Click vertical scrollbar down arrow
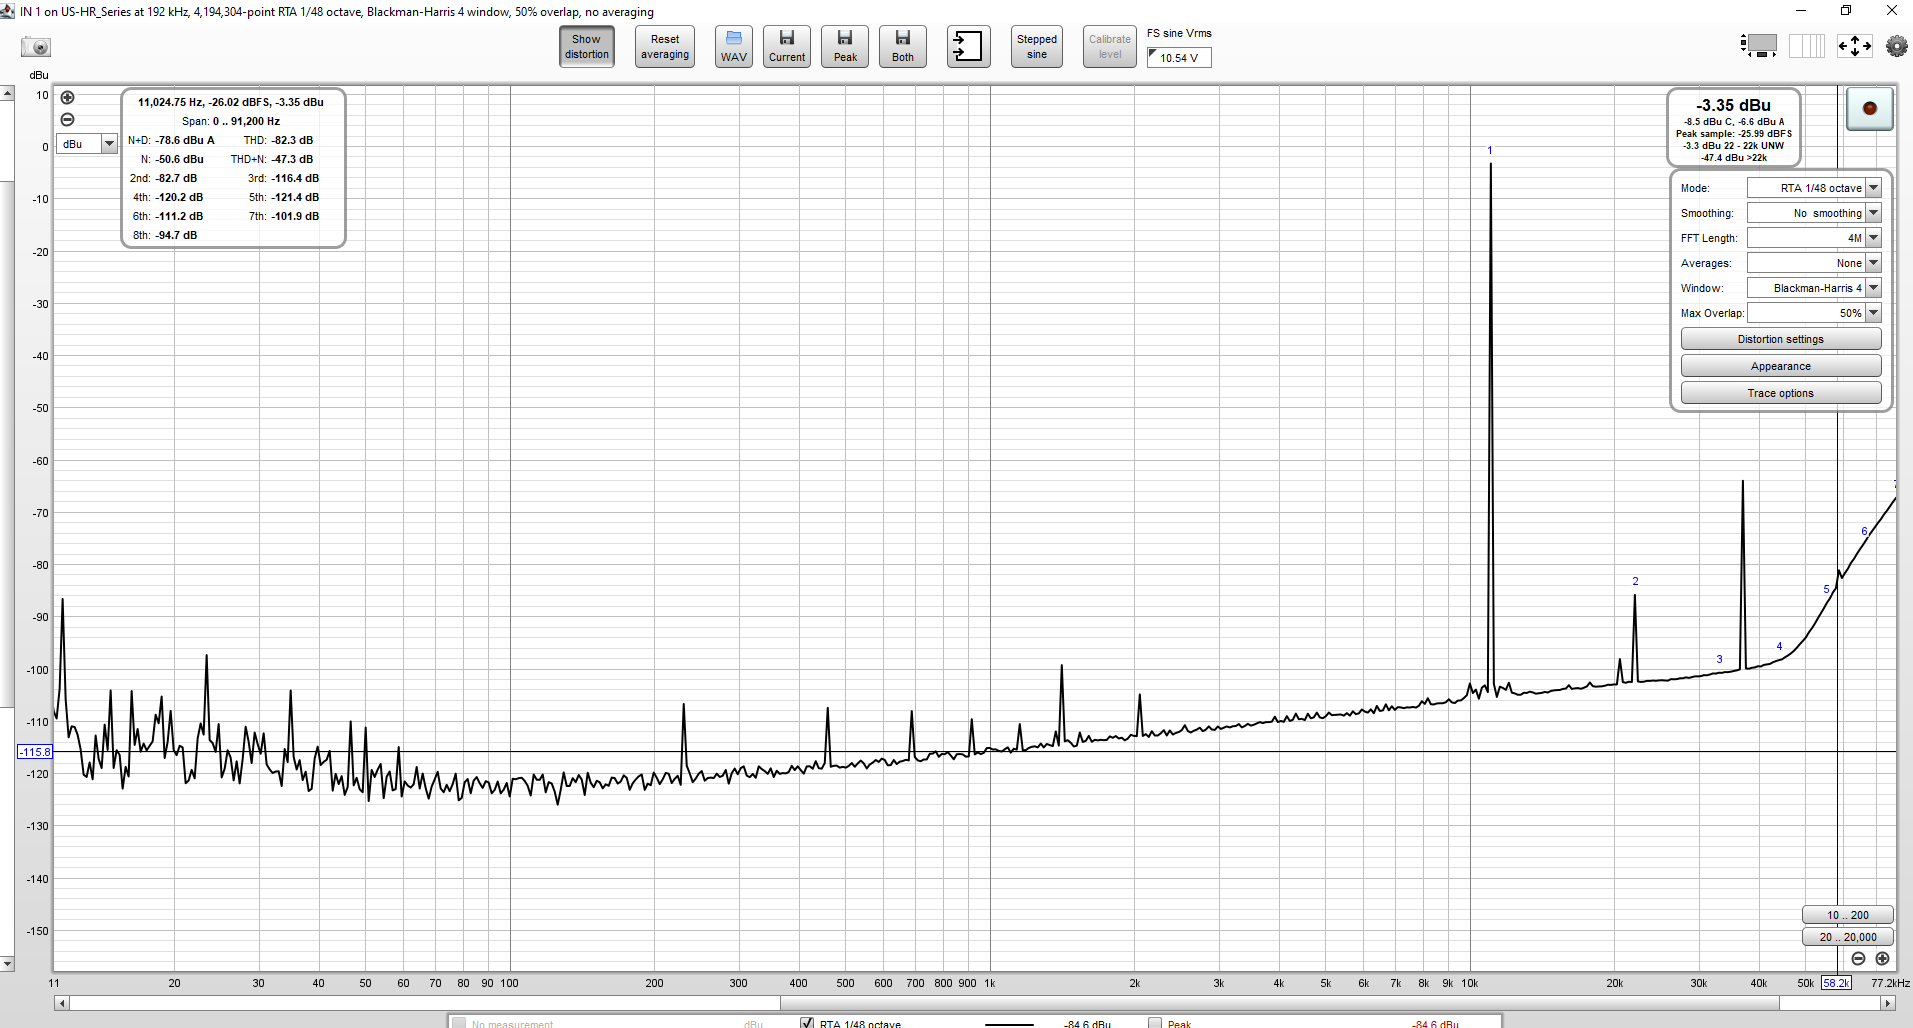 coord(7,964)
